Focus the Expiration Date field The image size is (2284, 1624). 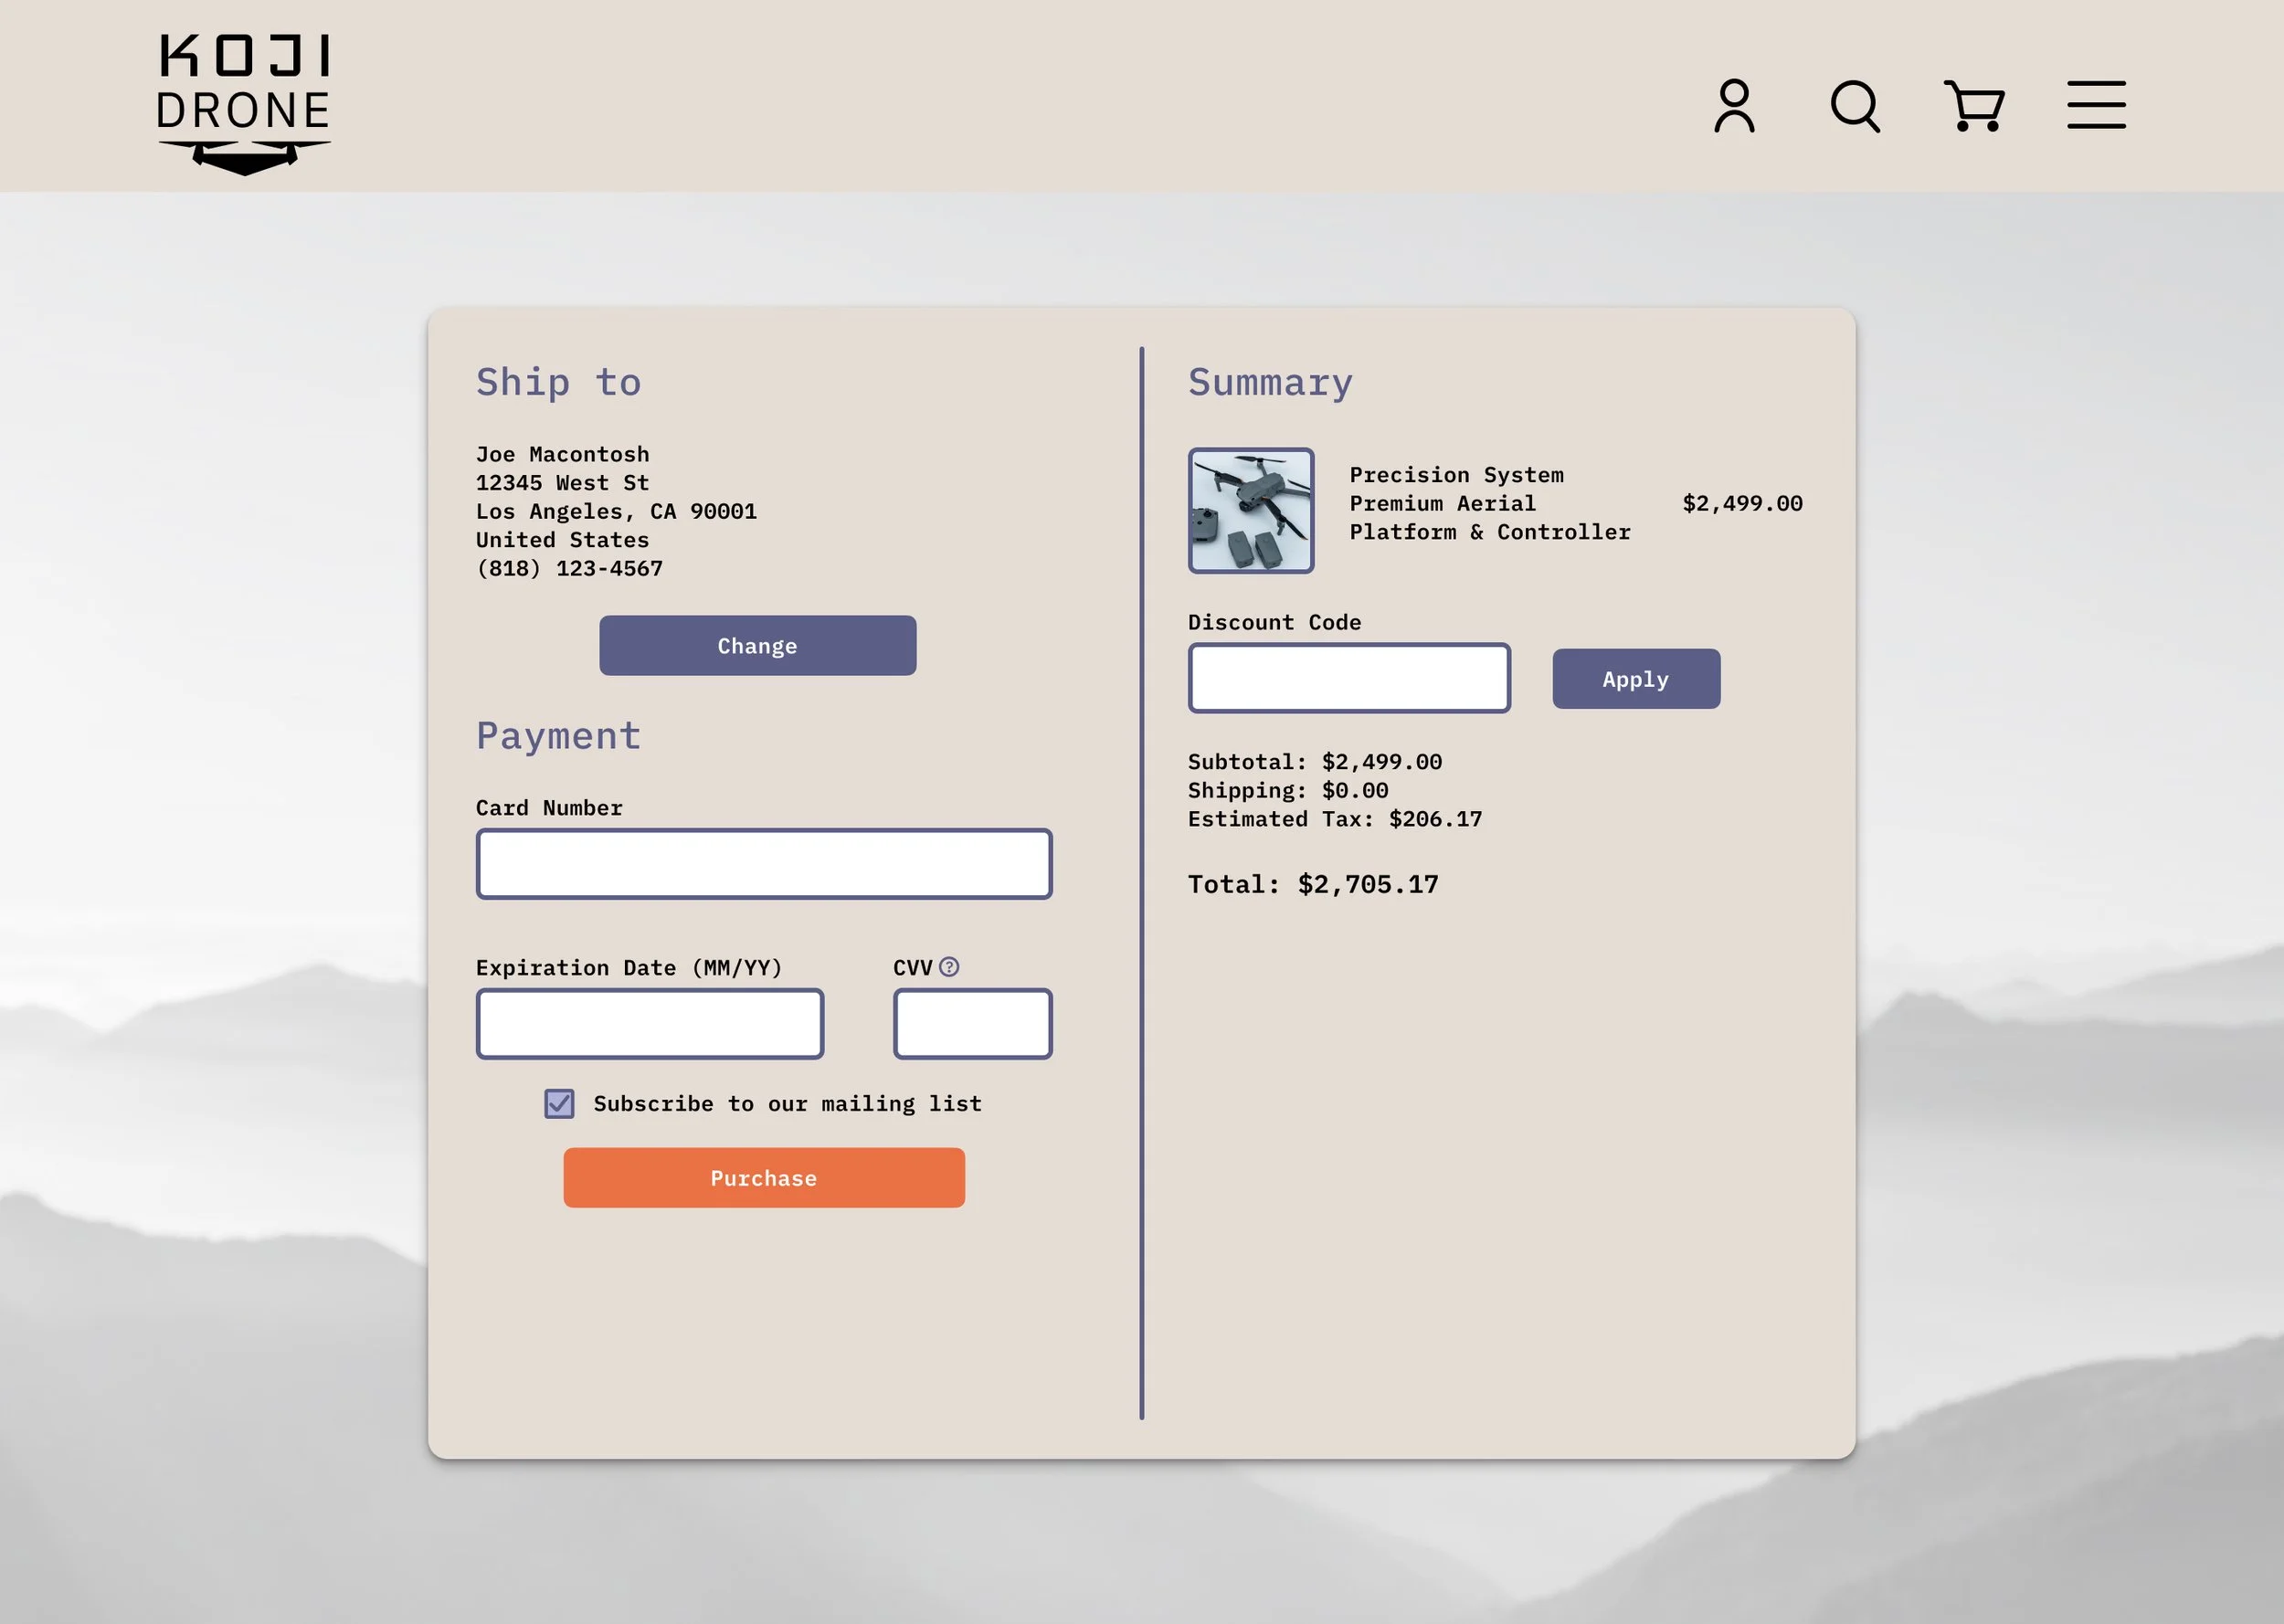[x=650, y=1024]
